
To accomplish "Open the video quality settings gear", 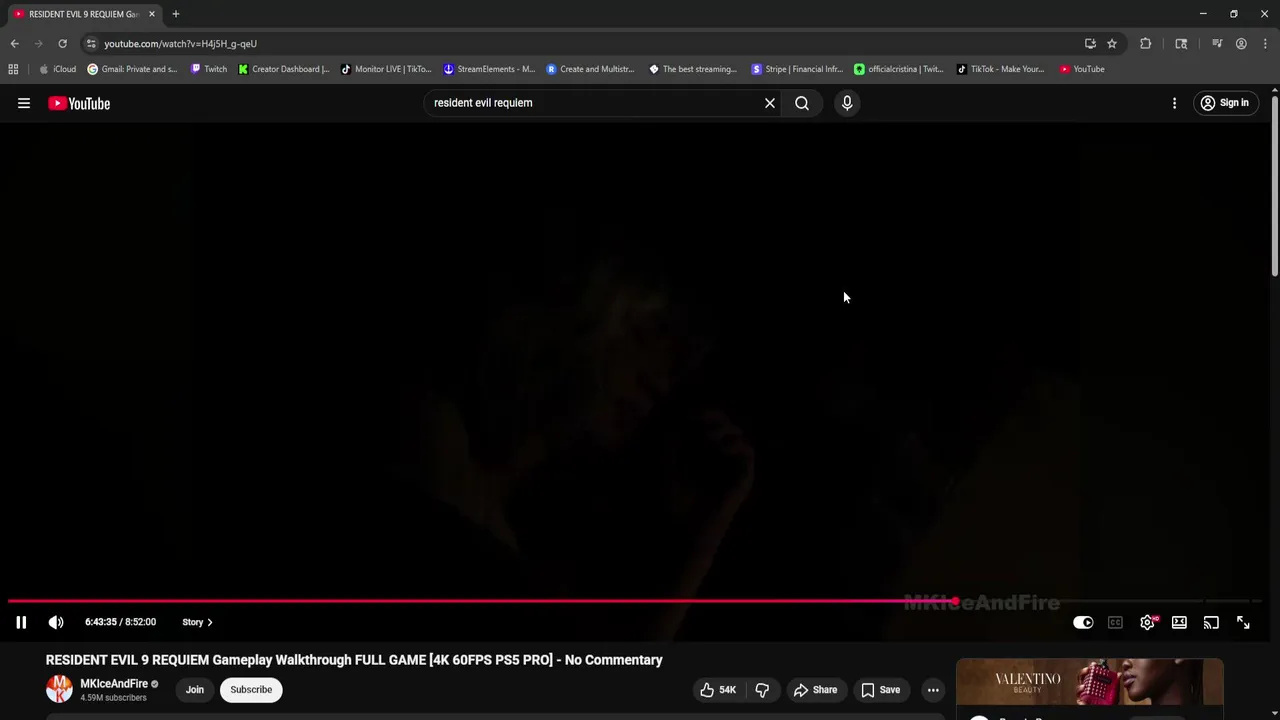I will click(1148, 622).
